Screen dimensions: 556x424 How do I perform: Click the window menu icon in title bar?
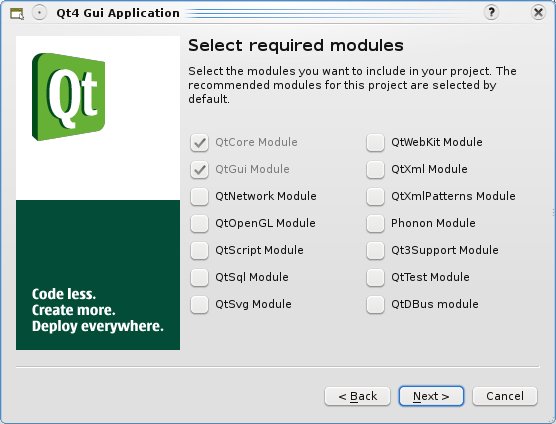pos(17,14)
